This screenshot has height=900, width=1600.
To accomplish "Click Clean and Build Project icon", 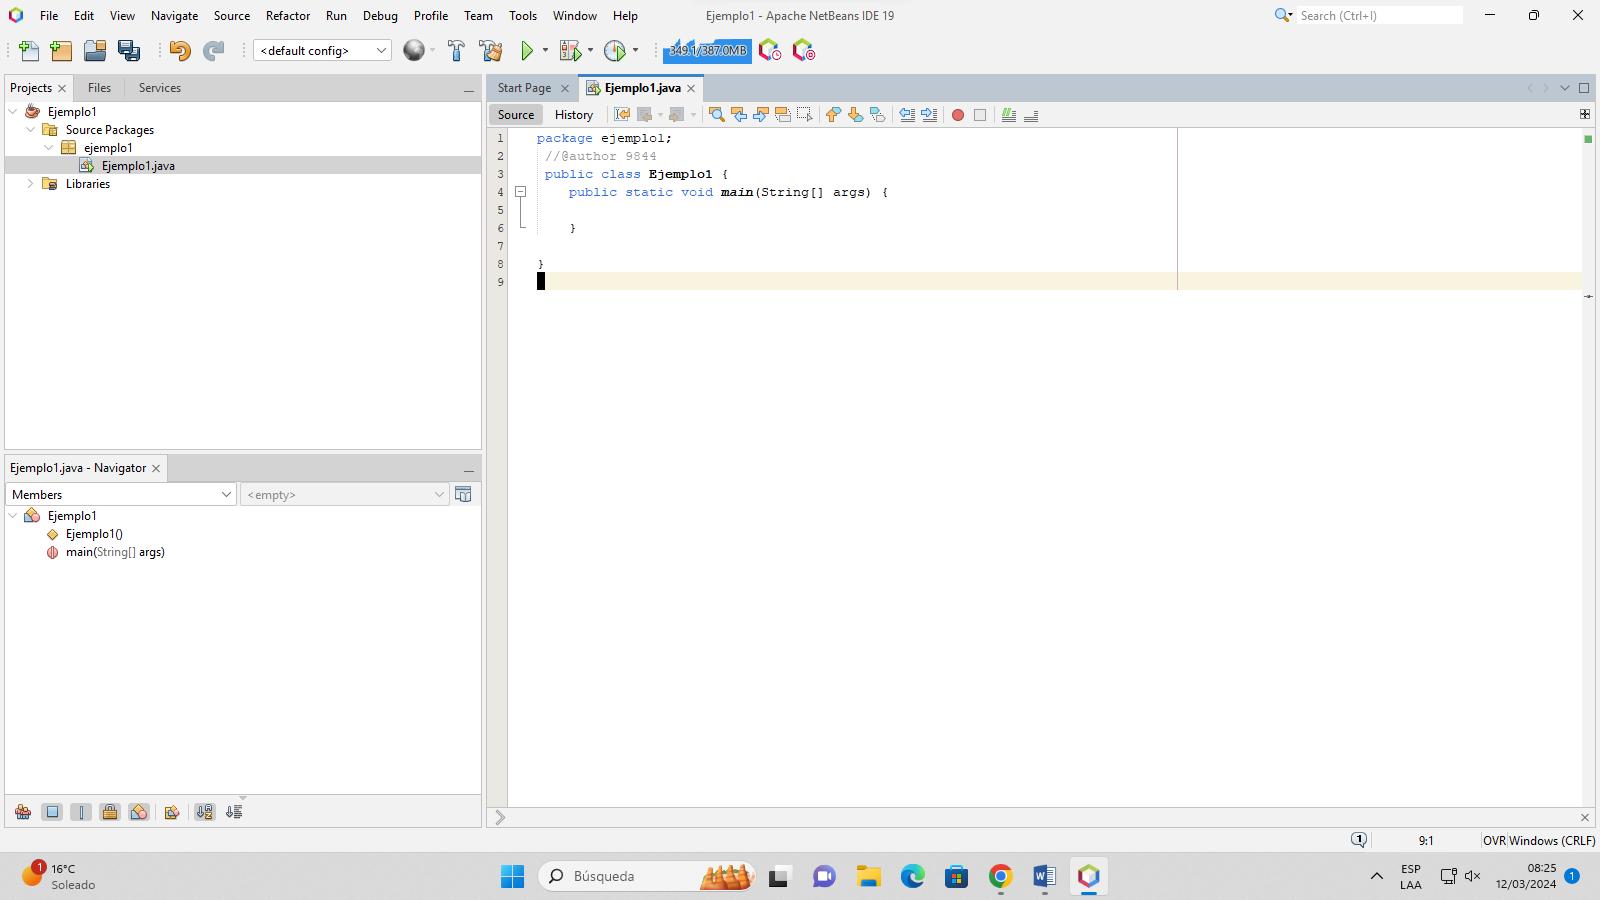I will [x=490, y=51].
